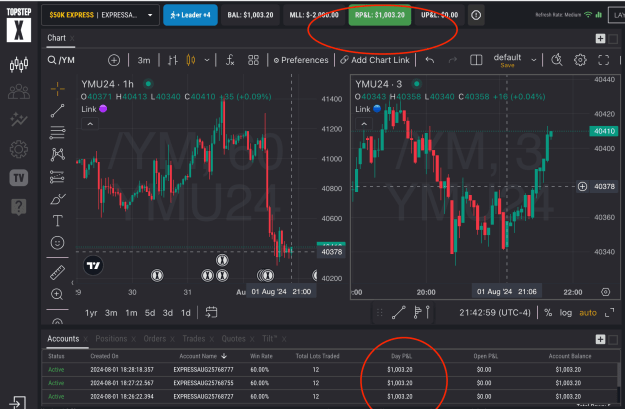The width and height of the screenshot is (625, 409).
Task: Open the chart style dropdown chevron
Action: tap(206, 60)
